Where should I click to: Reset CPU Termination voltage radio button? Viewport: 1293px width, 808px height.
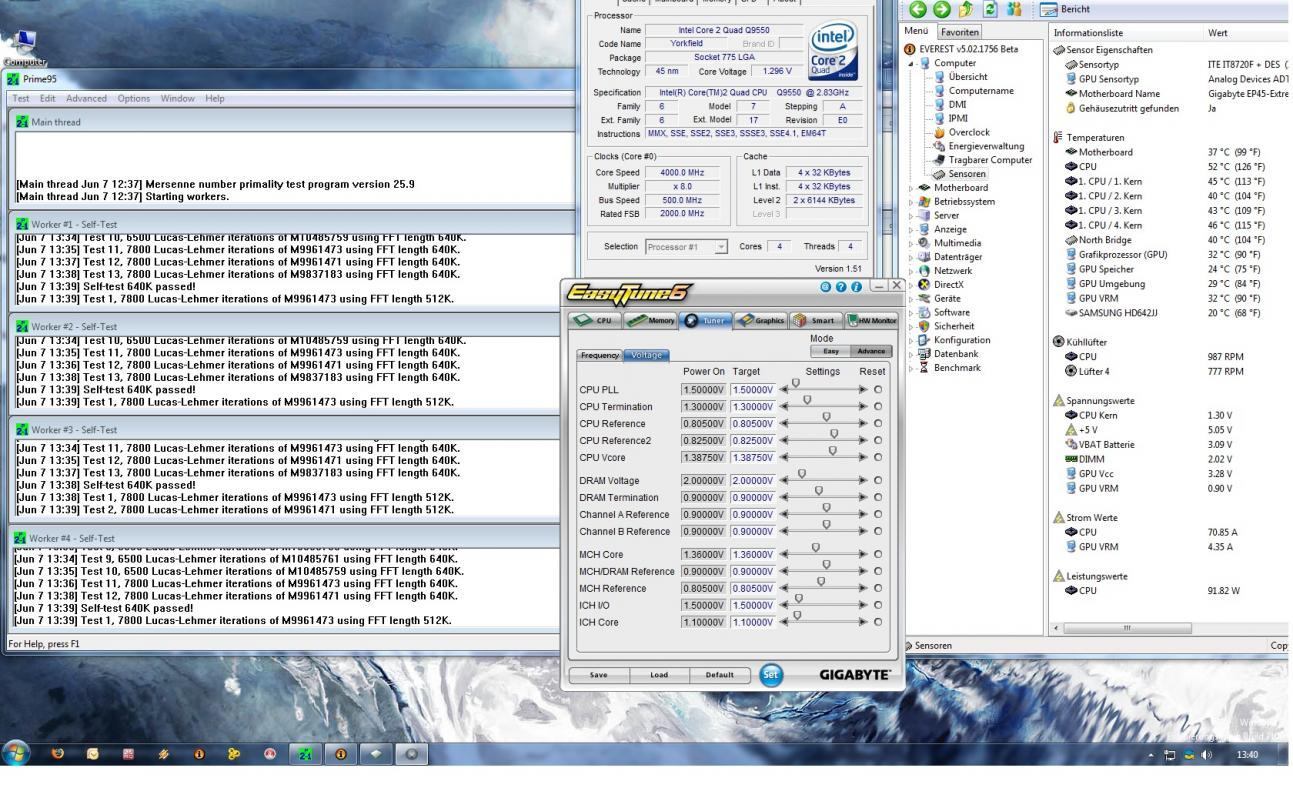[877, 407]
